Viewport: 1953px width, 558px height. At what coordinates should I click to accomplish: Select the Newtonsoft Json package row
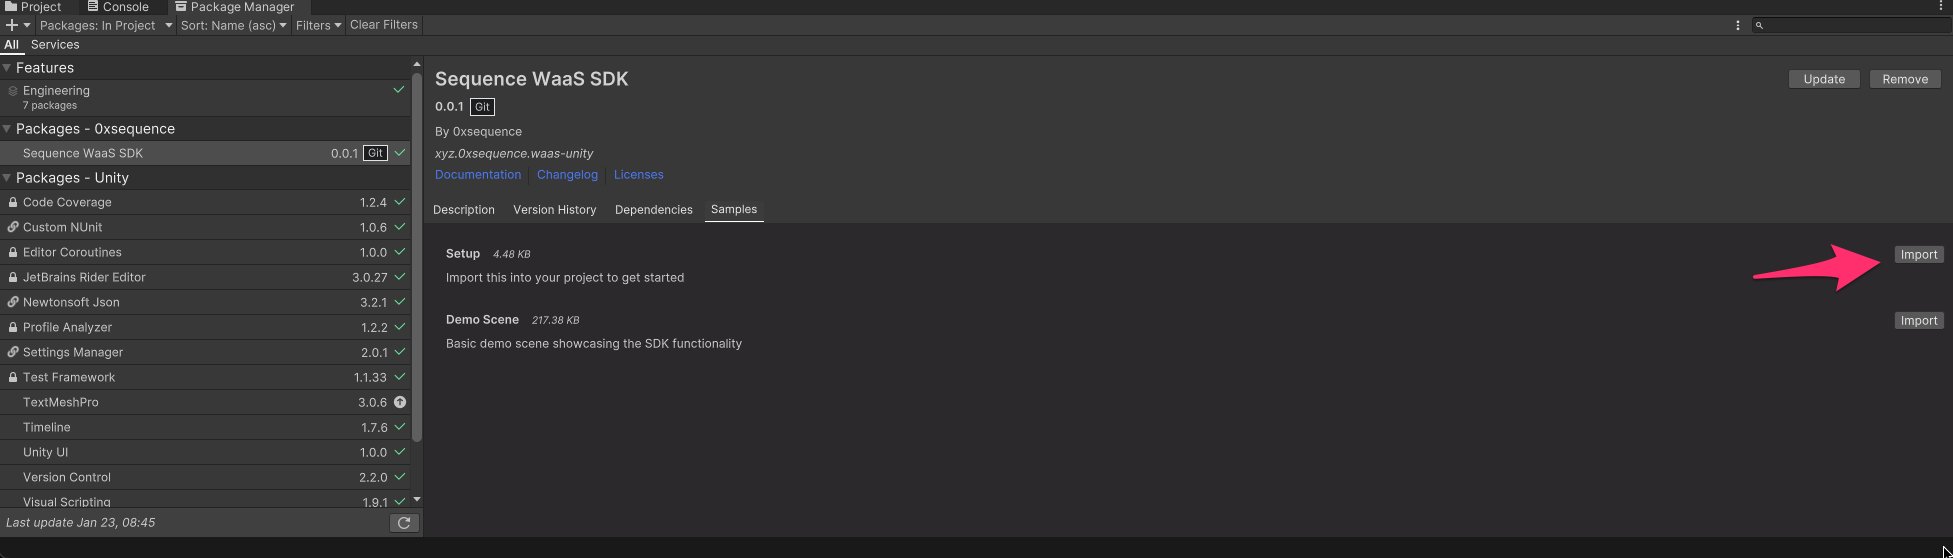click(205, 302)
